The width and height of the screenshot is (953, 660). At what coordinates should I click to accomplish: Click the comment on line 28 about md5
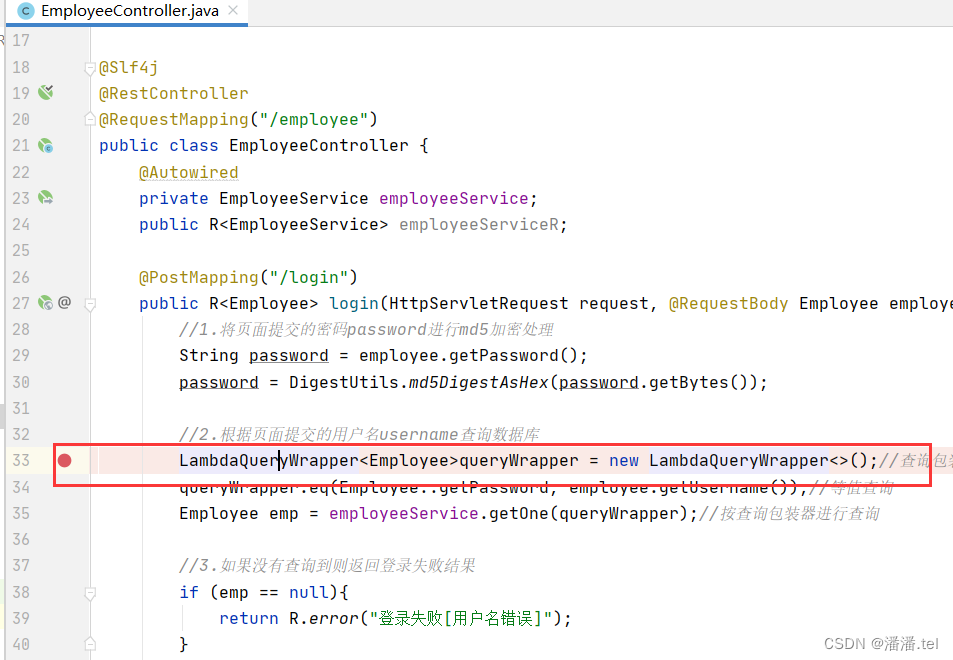coord(366,329)
